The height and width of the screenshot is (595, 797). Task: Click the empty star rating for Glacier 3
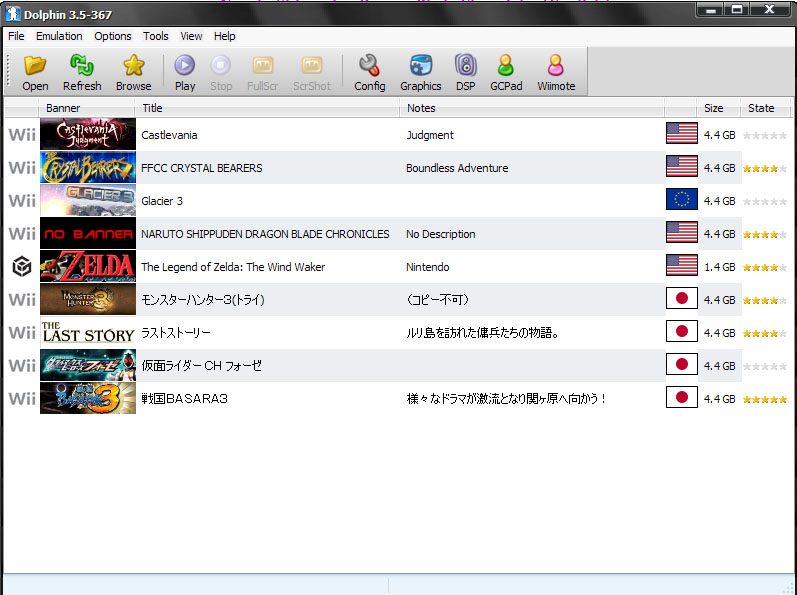pyautogui.click(x=765, y=201)
